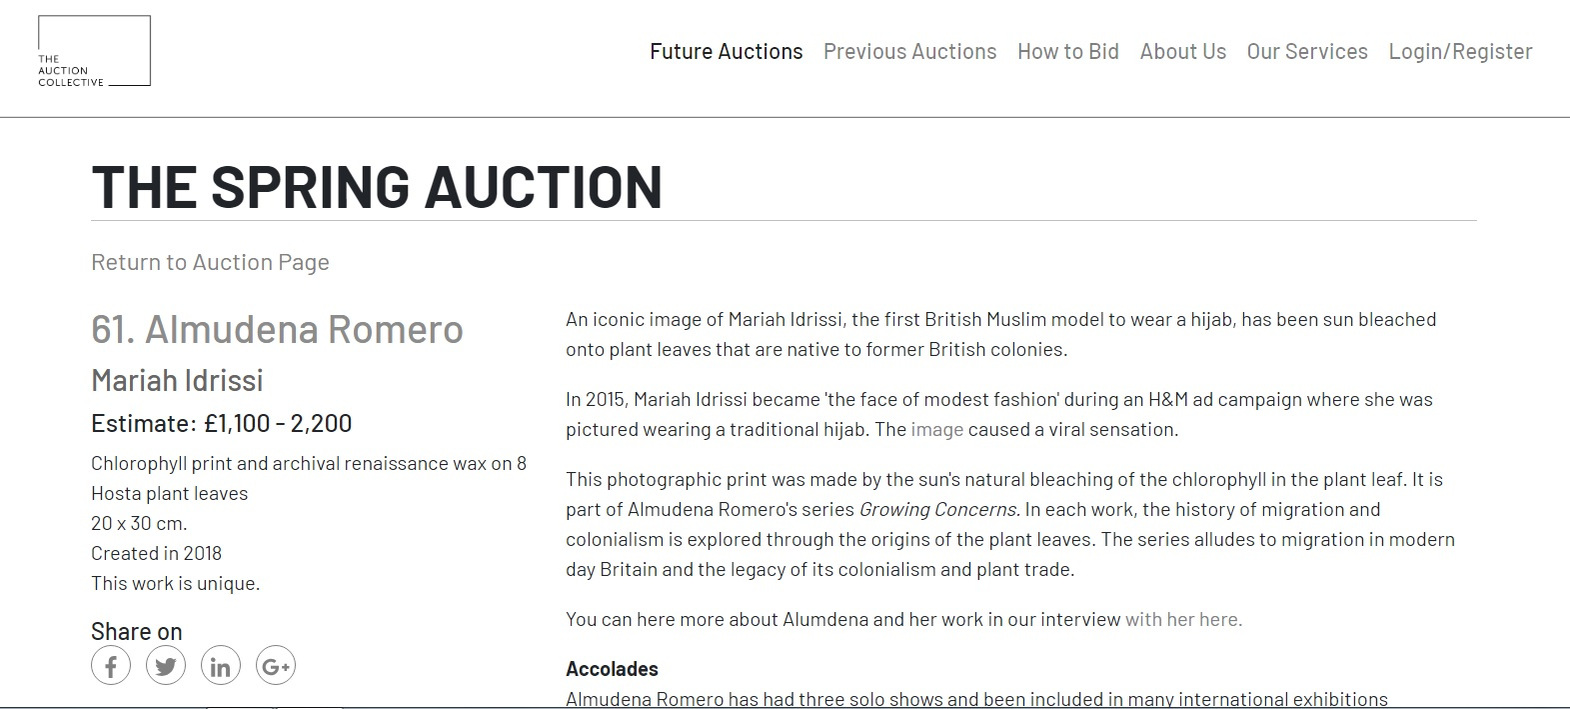The image size is (1570, 709).
Task: Go to Previous Auctions
Action: click(910, 52)
